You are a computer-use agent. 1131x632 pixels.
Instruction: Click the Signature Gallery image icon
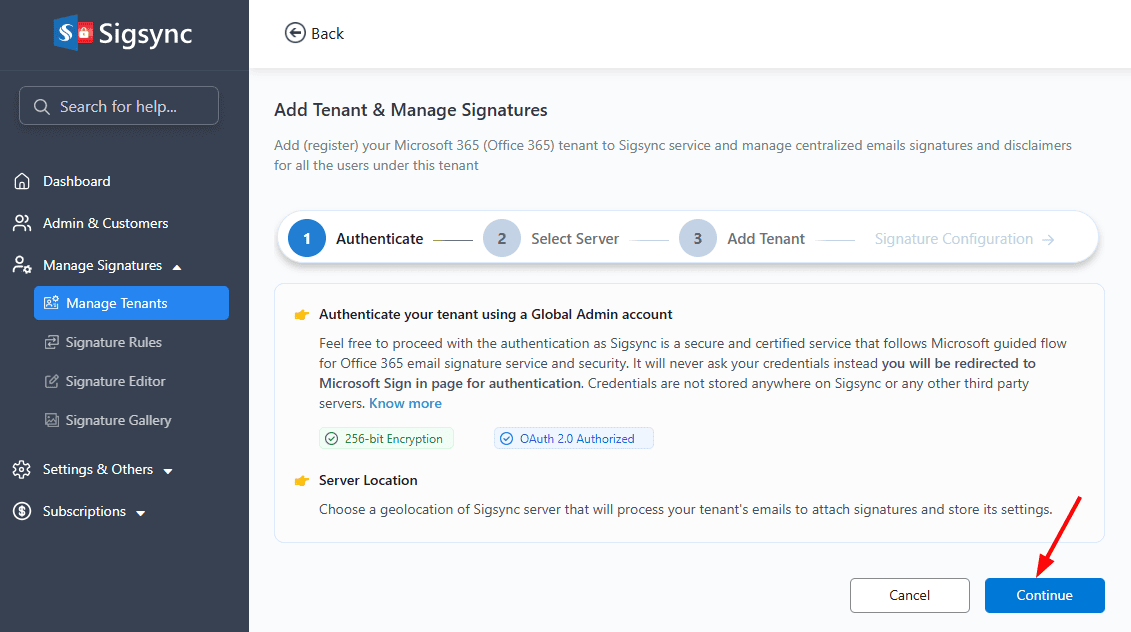(x=52, y=420)
